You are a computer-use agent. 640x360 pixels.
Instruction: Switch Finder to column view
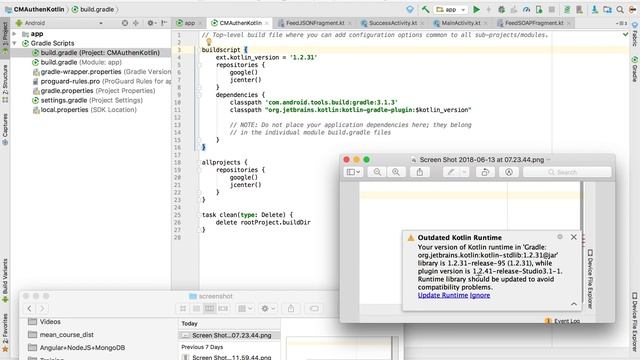pyautogui.click(x=209, y=309)
